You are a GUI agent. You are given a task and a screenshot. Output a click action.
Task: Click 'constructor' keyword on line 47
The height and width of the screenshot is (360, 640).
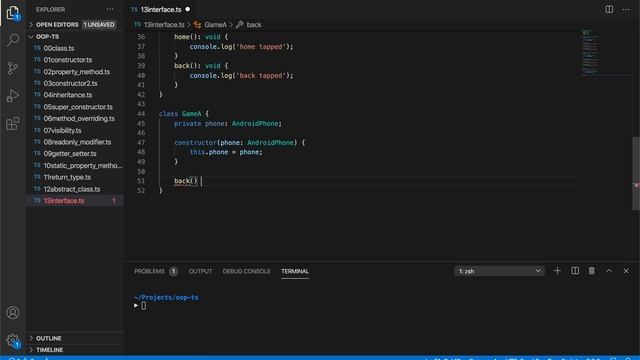(x=196, y=142)
